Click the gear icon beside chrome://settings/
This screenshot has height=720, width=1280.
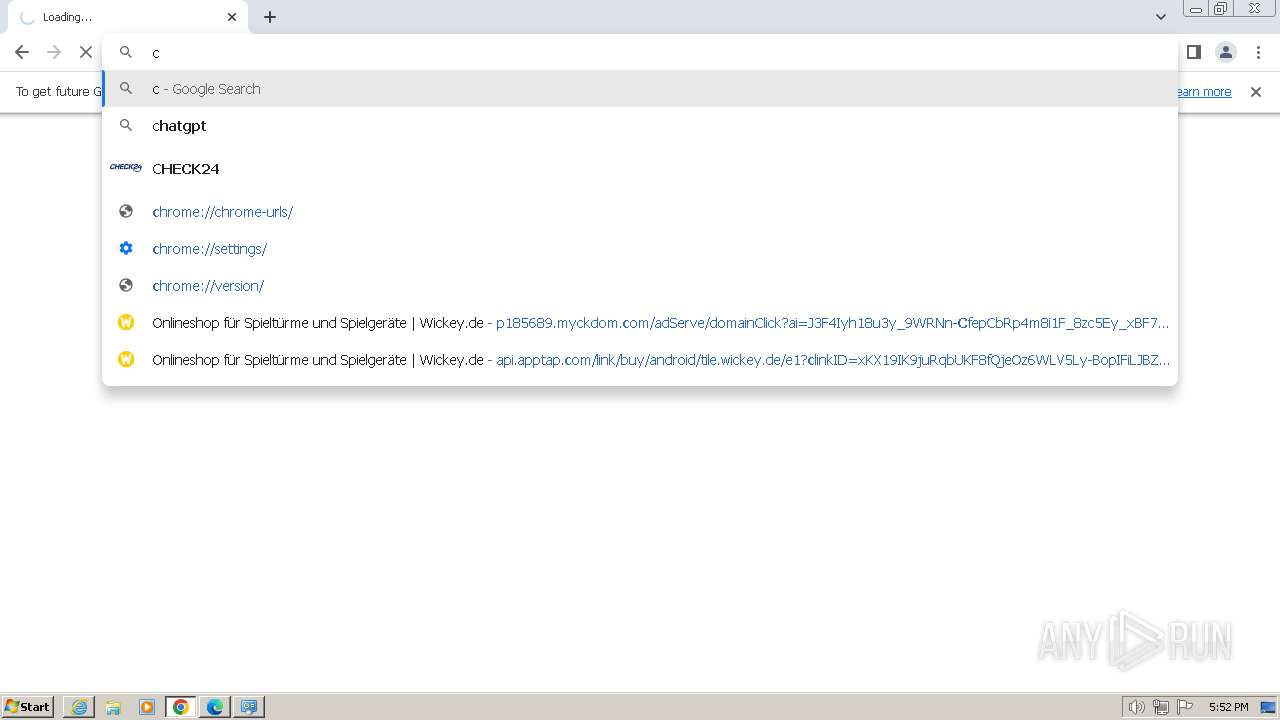point(126,248)
